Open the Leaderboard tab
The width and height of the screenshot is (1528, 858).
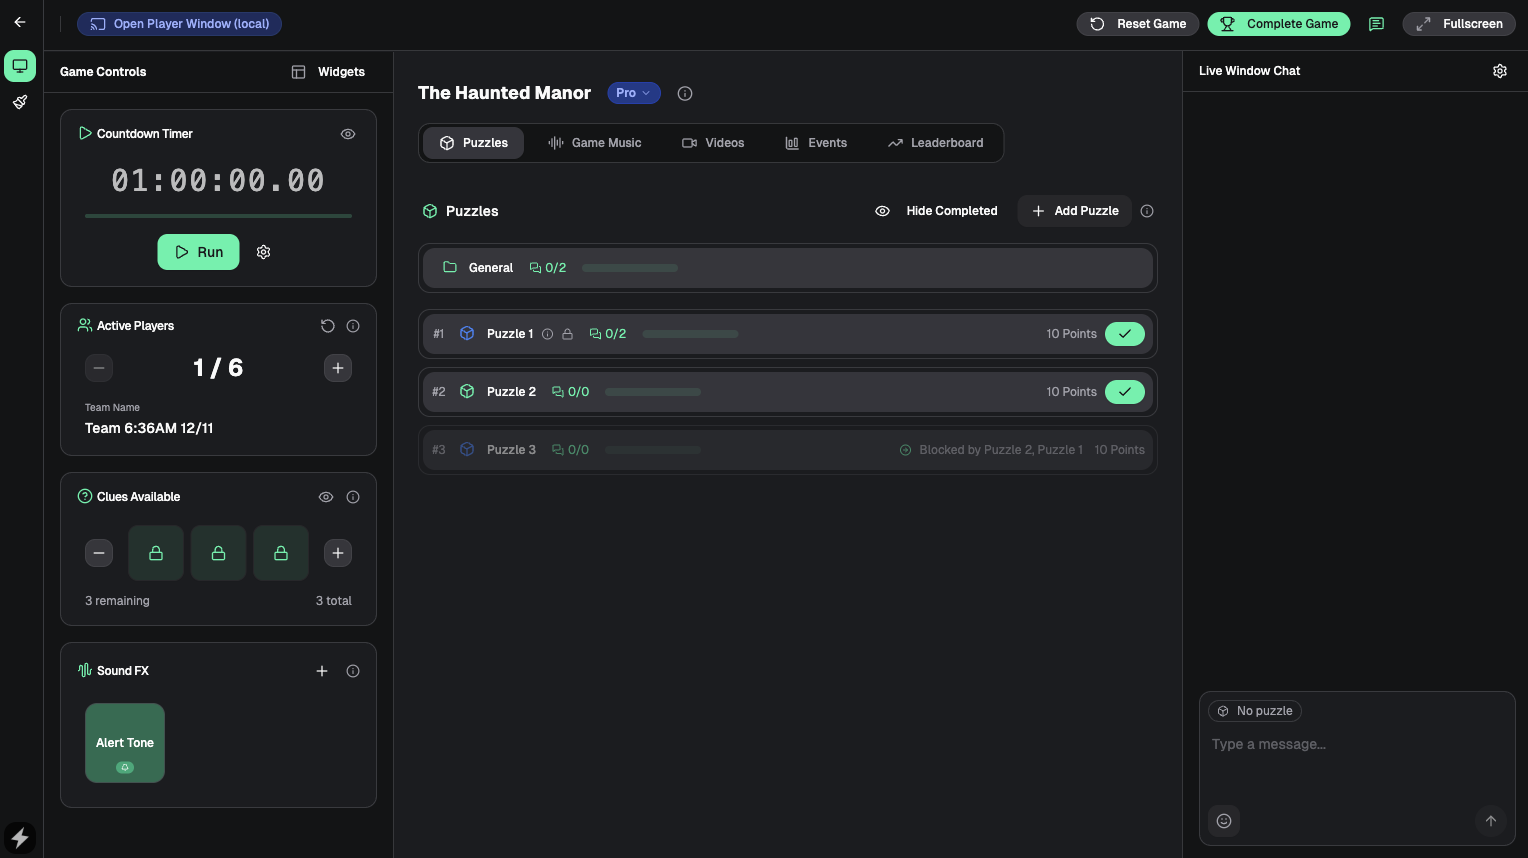pyautogui.click(x=935, y=143)
